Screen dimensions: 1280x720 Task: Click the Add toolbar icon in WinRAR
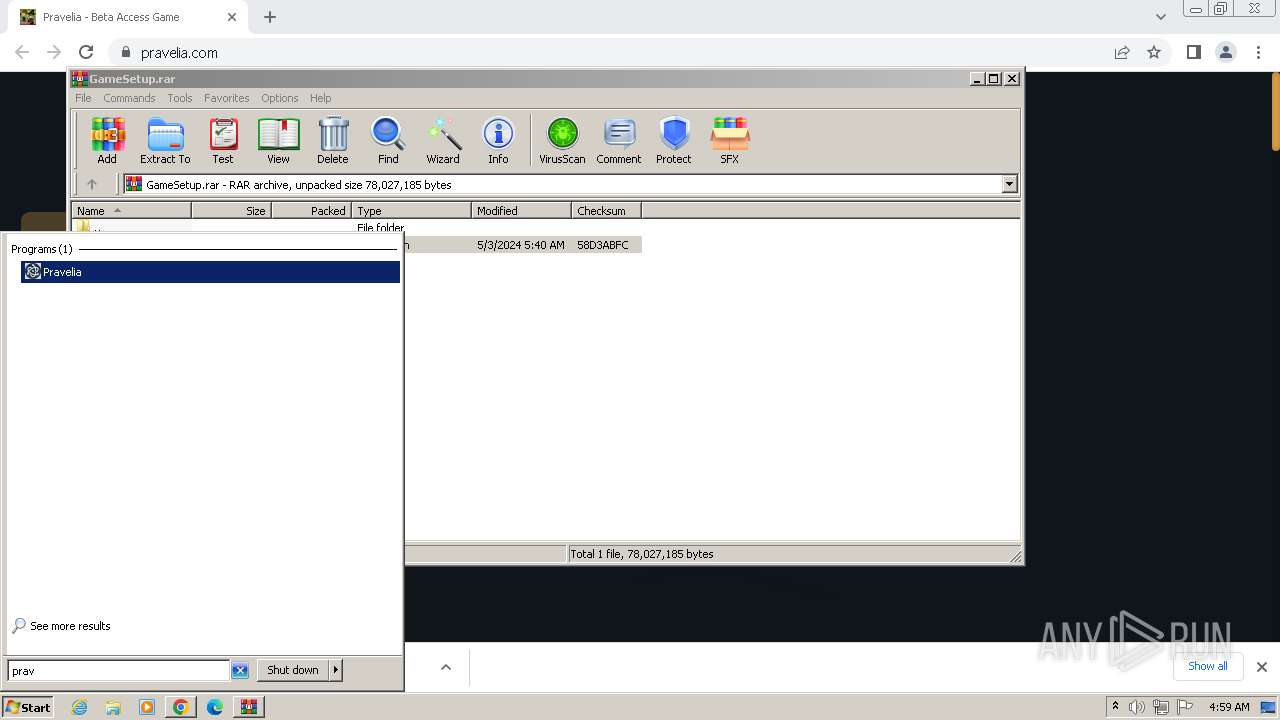(x=107, y=140)
